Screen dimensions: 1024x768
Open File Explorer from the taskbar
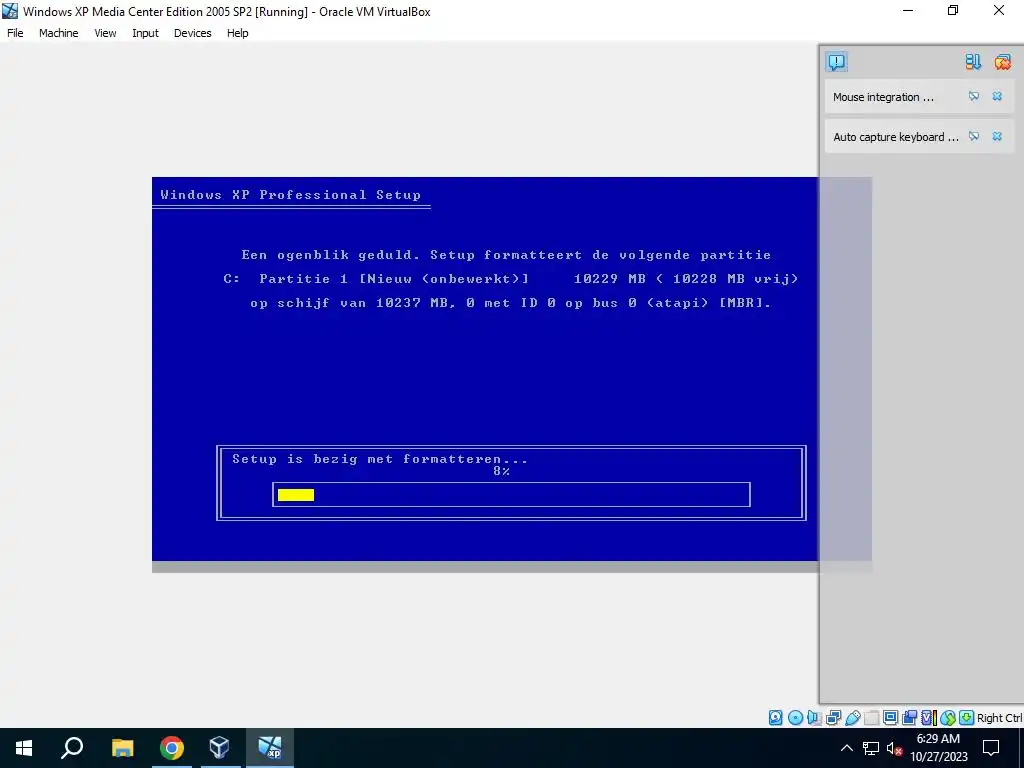(x=122, y=748)
